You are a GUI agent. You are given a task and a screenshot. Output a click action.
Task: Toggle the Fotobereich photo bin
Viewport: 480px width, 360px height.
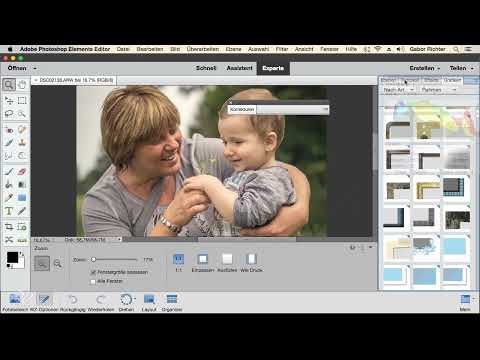[15, 302]
